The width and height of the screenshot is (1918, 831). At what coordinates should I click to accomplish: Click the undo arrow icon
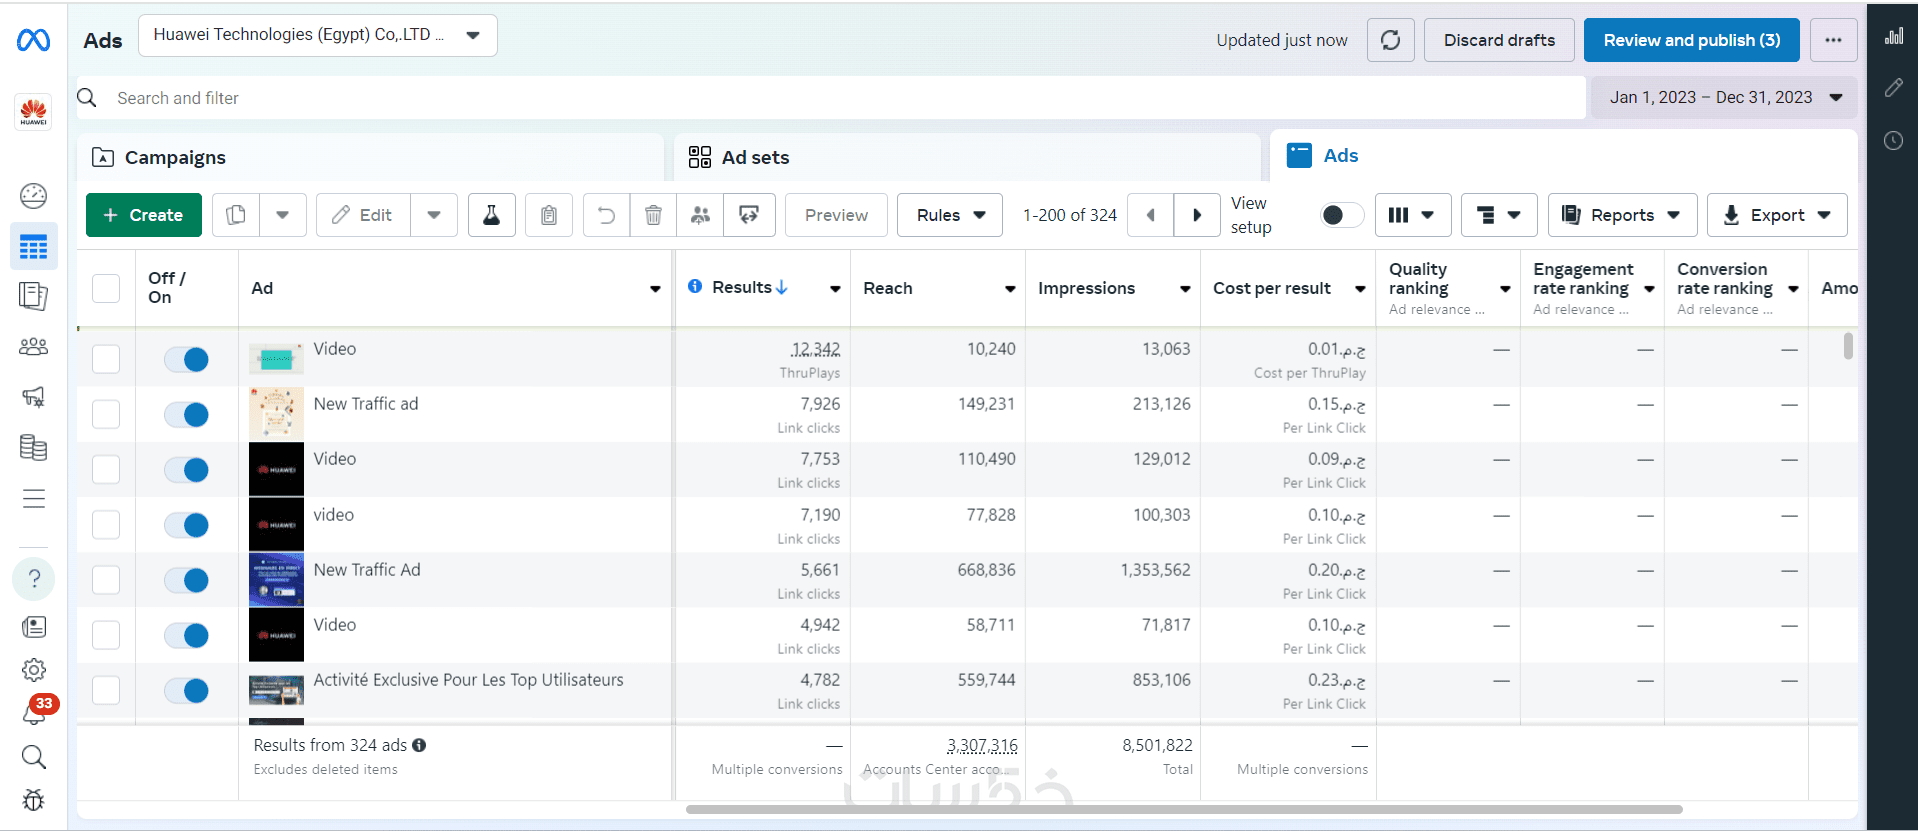(x=606, y=215)
